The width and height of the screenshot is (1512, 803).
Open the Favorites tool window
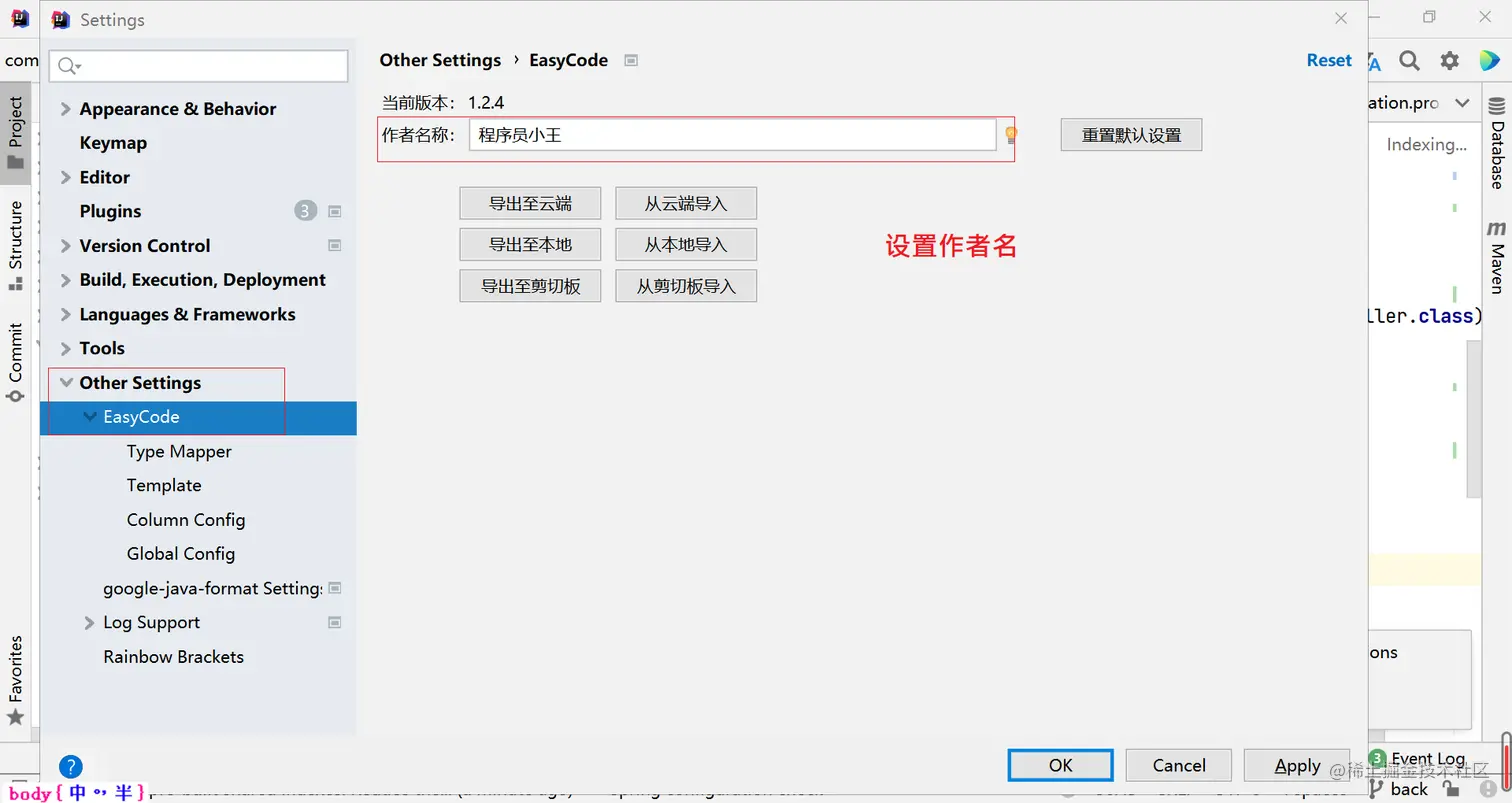pyautogui.click(x=16, y=680)
